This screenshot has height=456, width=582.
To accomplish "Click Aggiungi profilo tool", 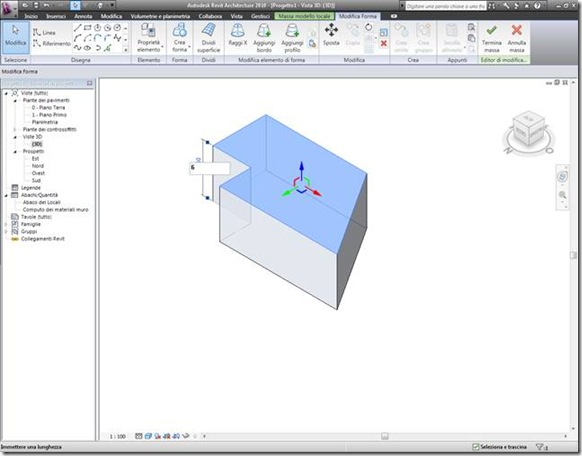I will click(292, 37).
